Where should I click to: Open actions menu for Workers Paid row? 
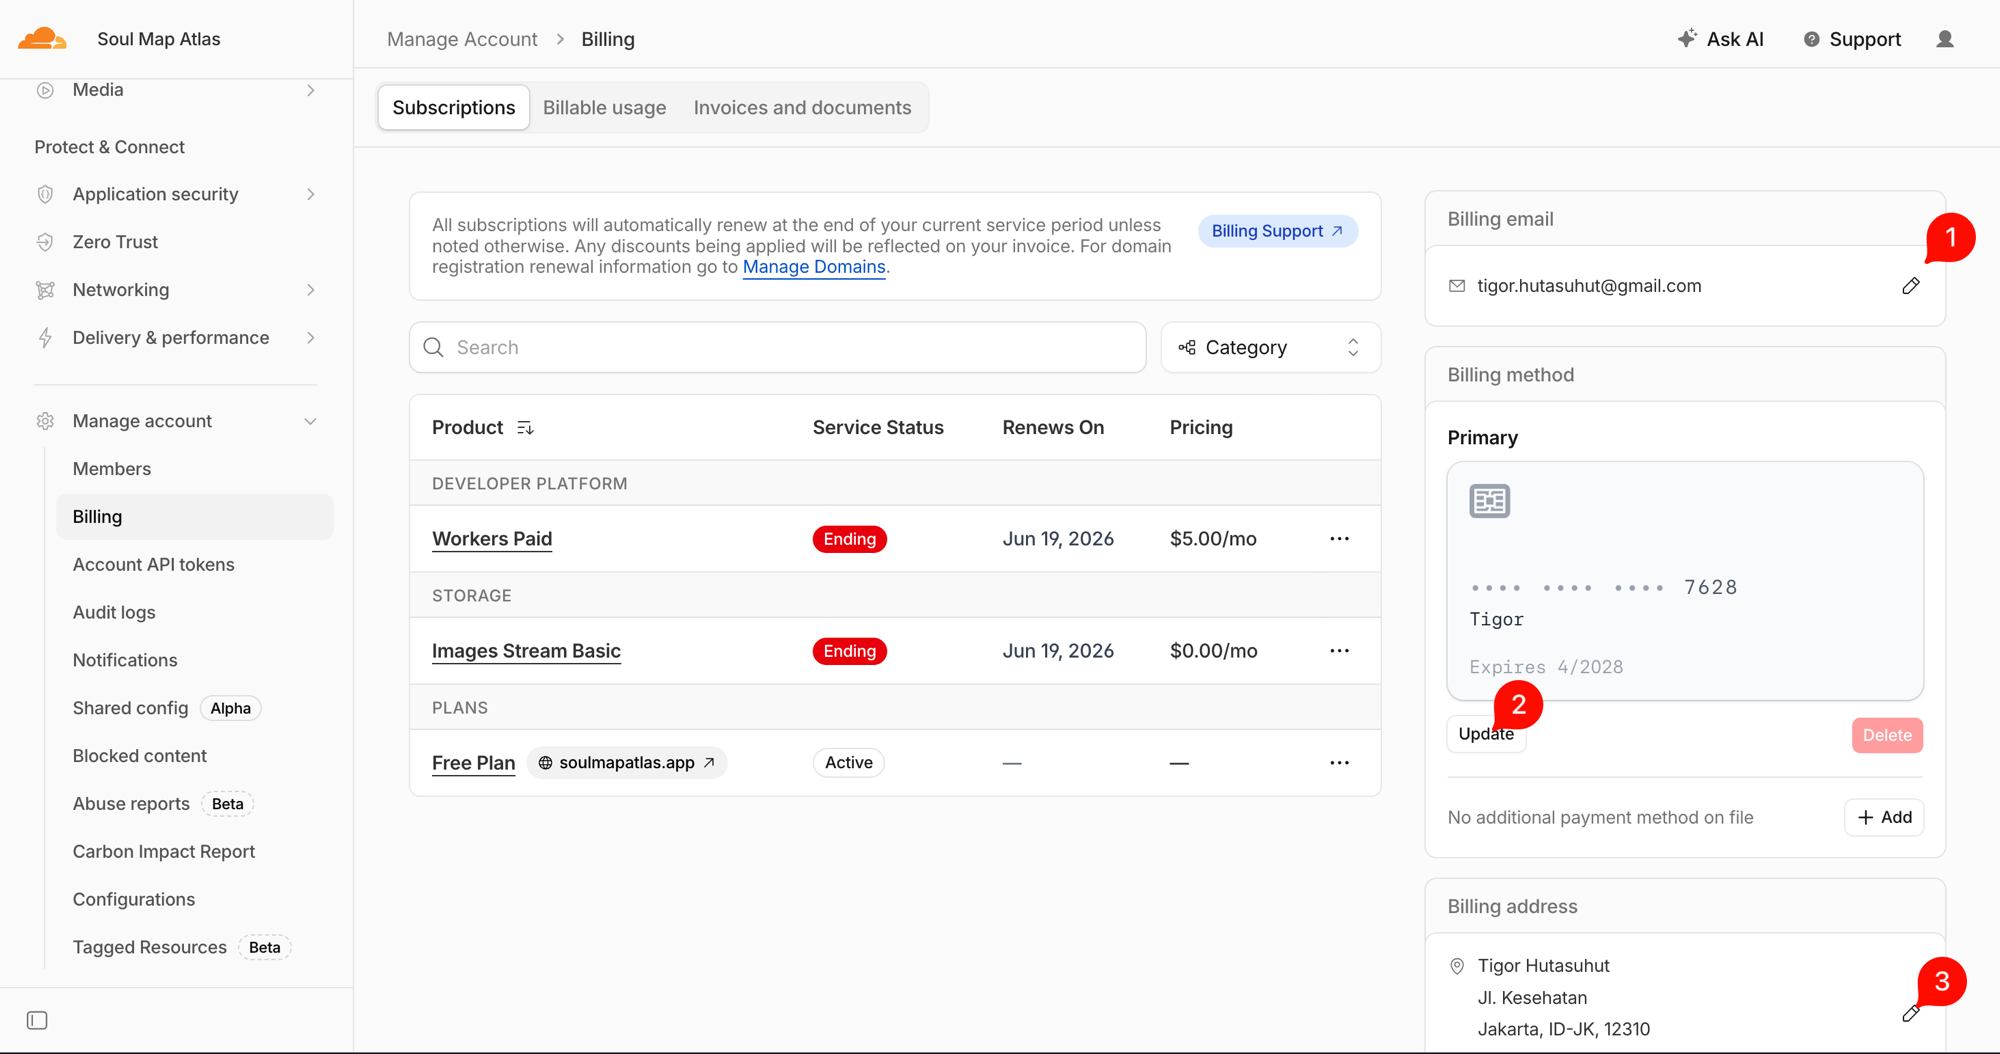pos(1339,539)
